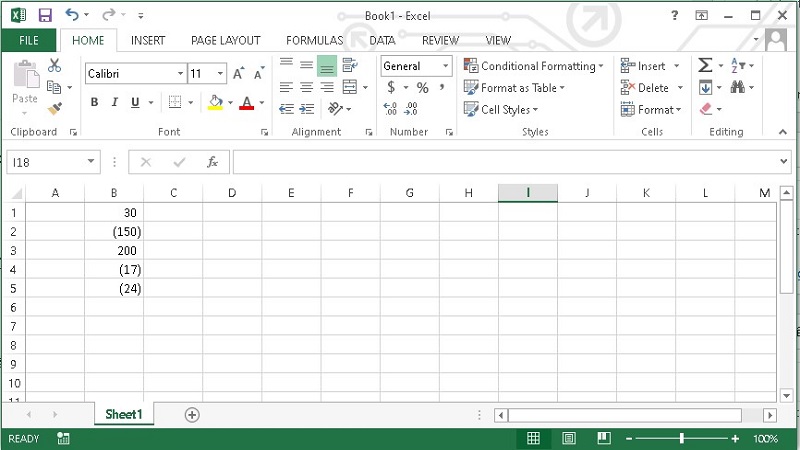This screenshot has width=800, height=450.
Task: Increase Decimal places
Action: pyautogui.click(x=390, y=108)
